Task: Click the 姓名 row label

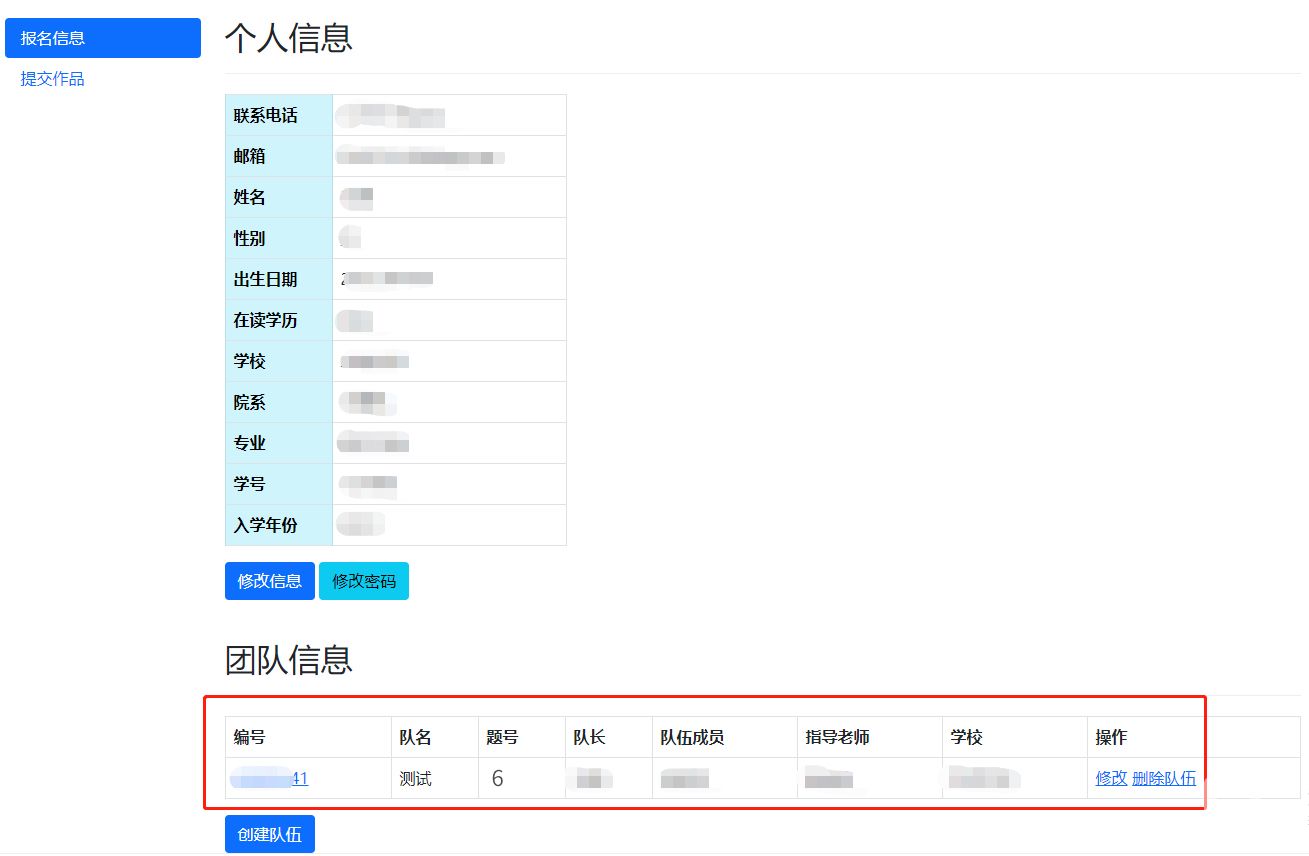Action: (250, 198)
